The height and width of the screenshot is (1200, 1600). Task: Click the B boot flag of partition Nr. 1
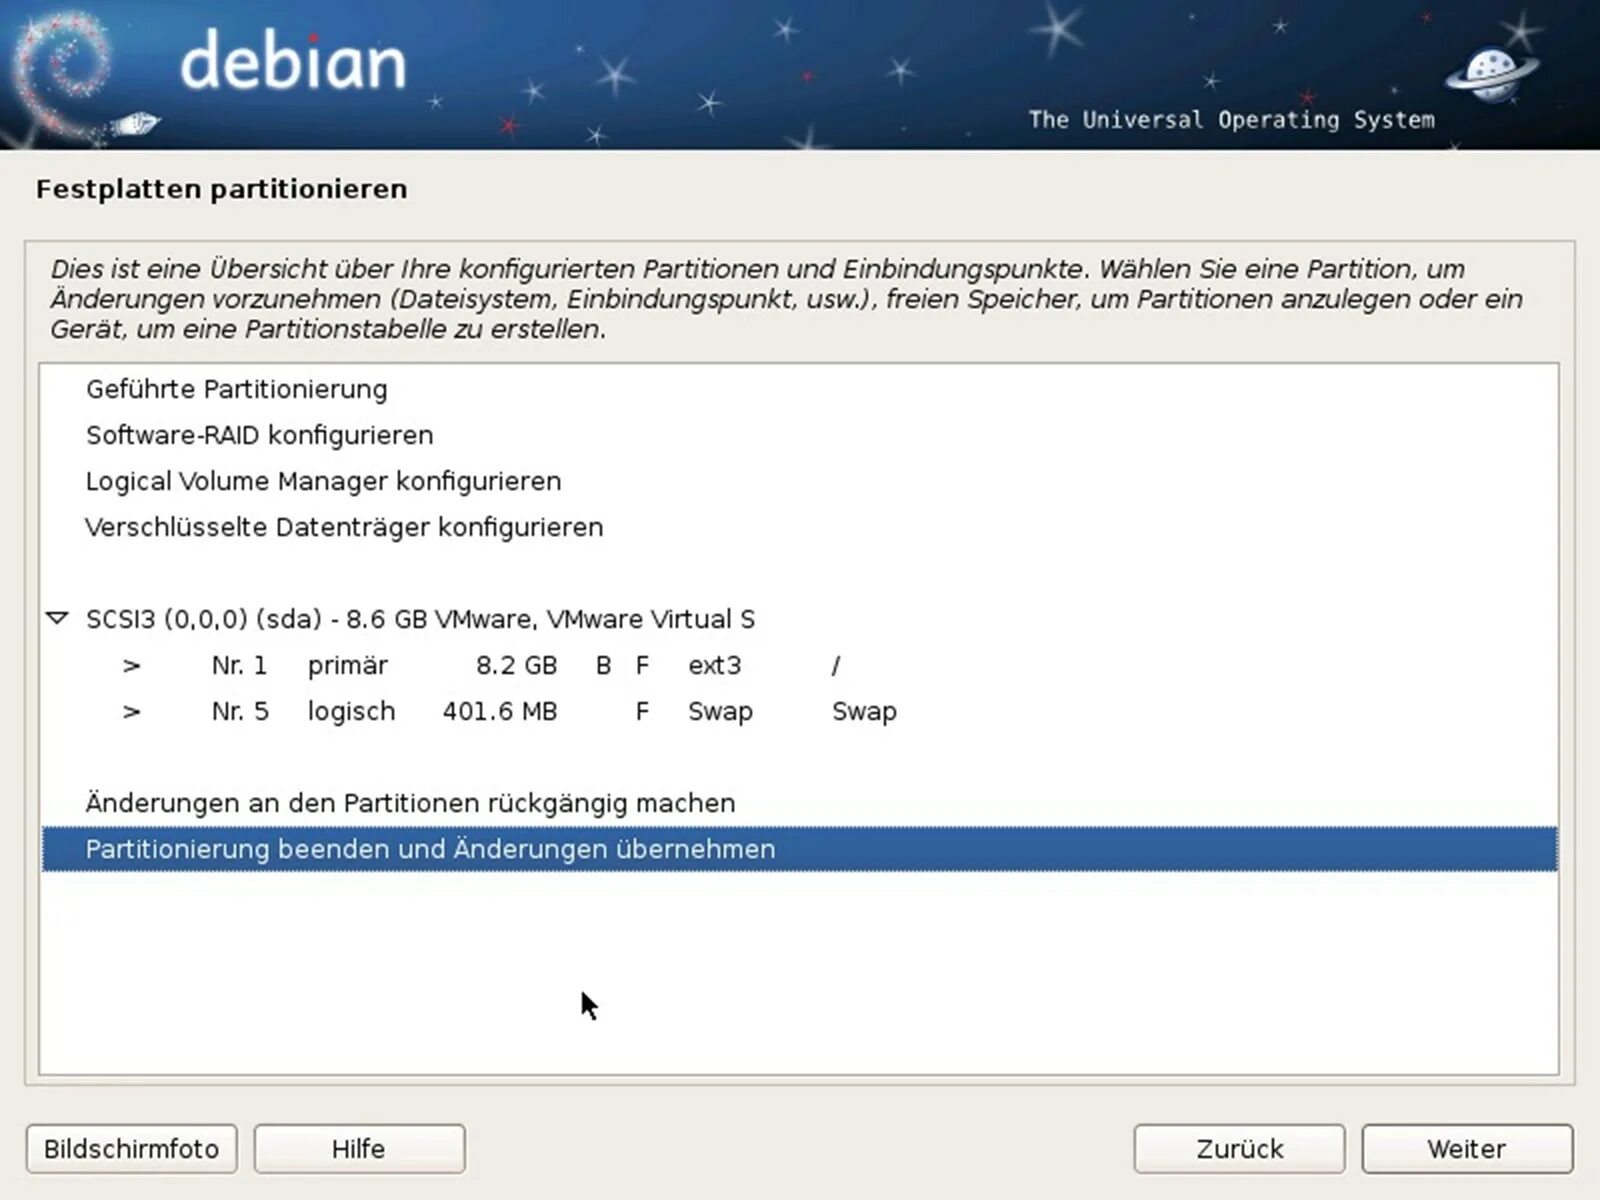pyautogui.click(x=603, y=665)
